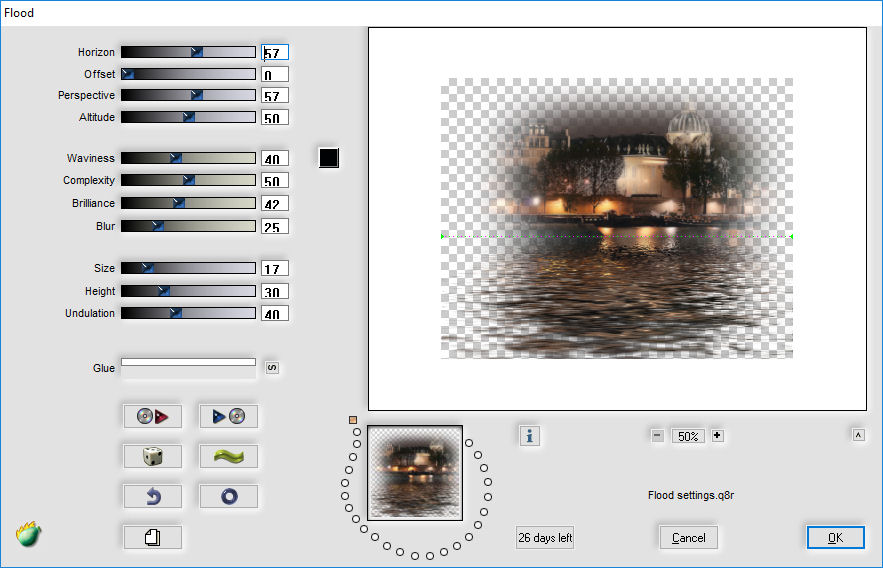Click the blue ring reset button
This screenshot has width=883, height=568.
click(x=229, y=497)
